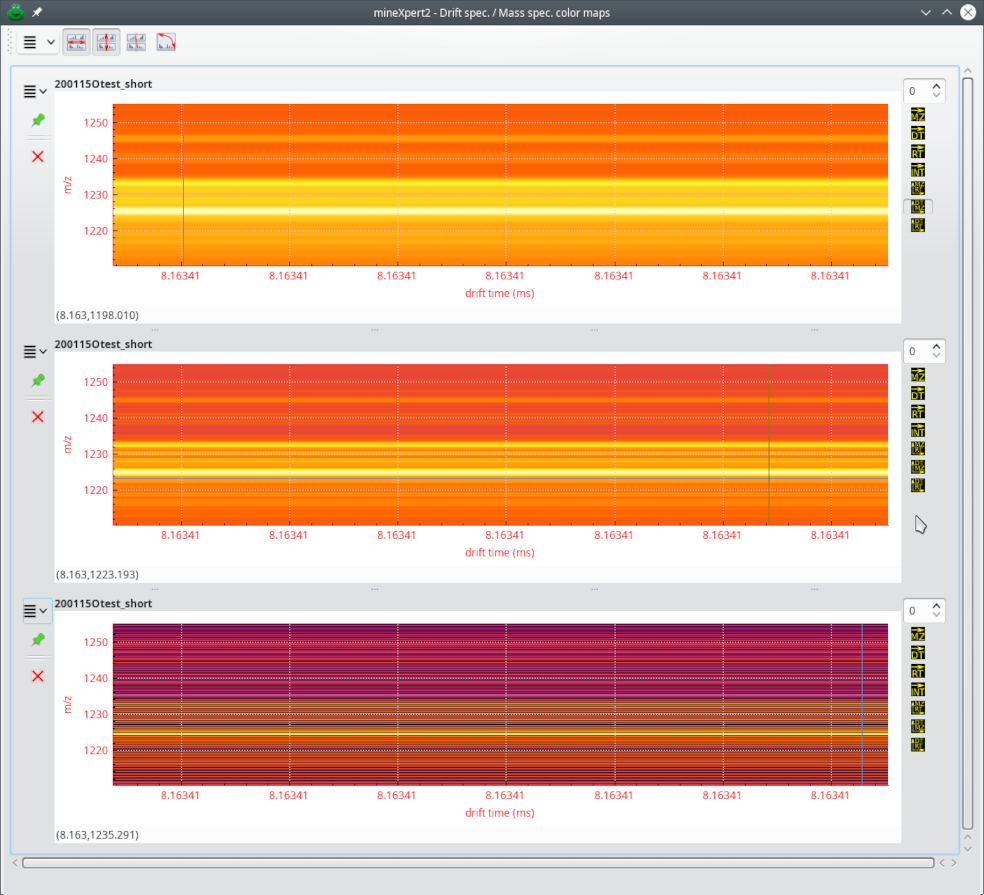Increase the top plot's spin box value

(x=936, y=87)
